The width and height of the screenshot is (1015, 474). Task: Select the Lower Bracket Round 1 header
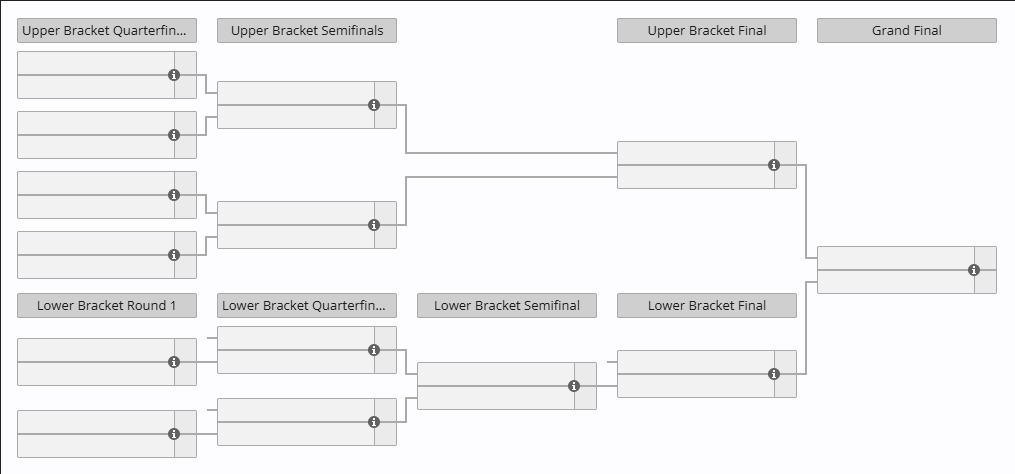[x=107, y=306]
